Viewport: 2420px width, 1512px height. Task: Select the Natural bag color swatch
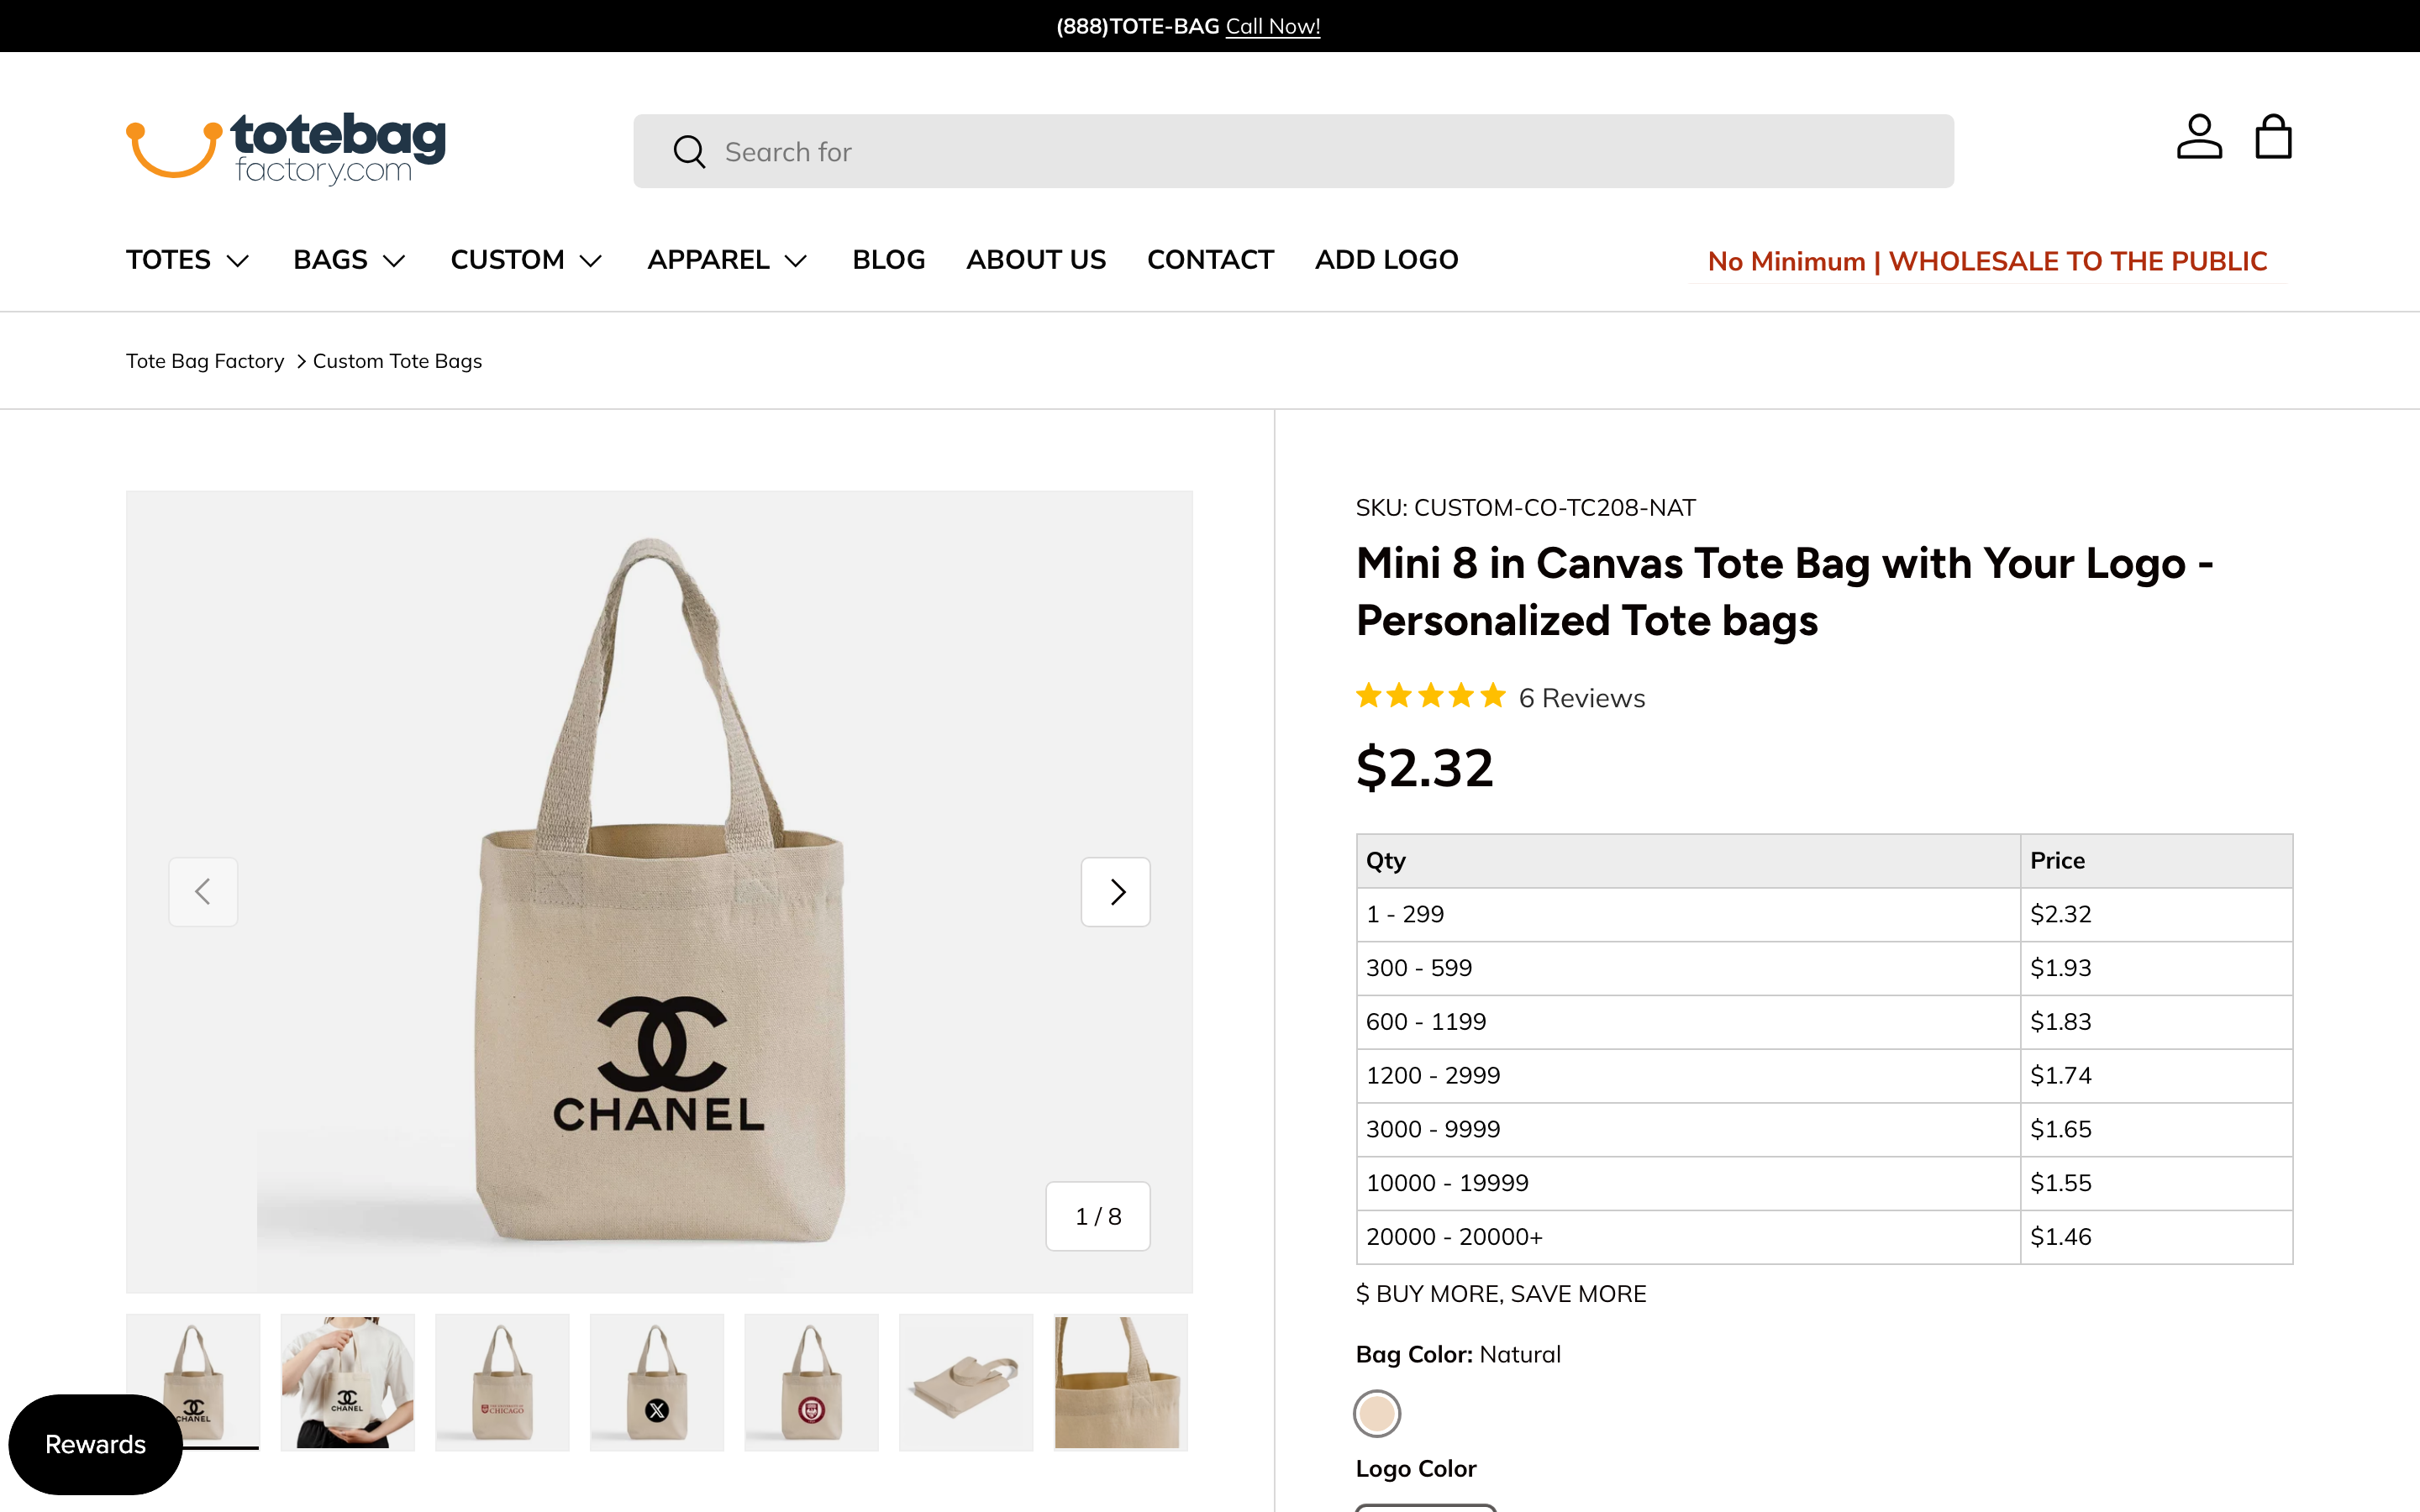1377,1413
